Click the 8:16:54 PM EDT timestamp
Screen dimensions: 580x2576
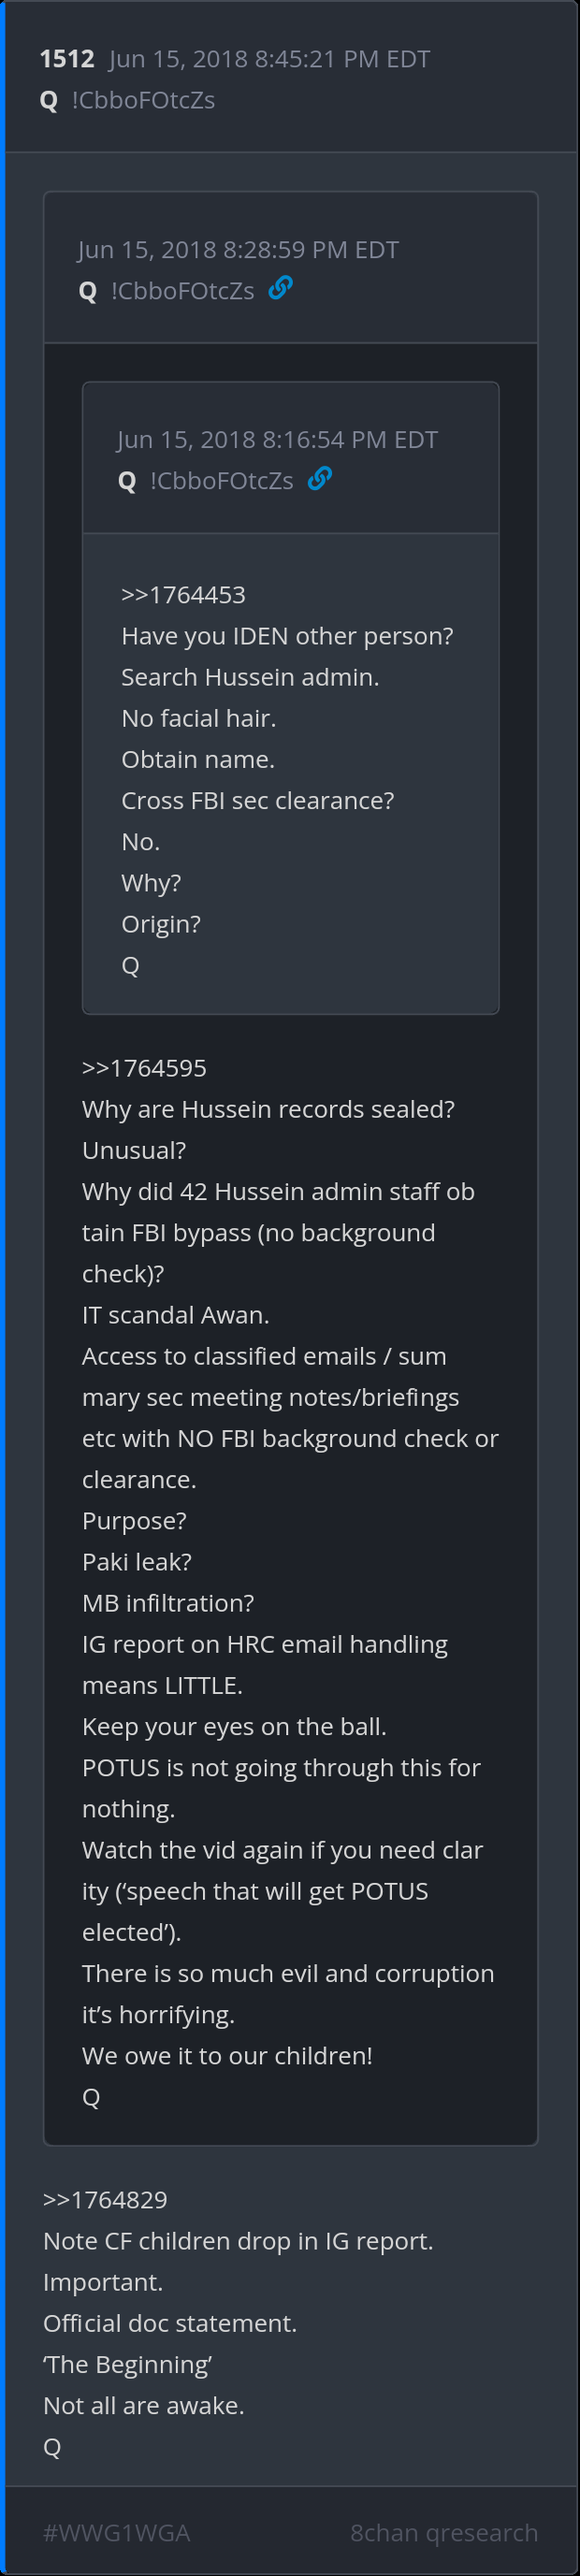pos(277,439)
